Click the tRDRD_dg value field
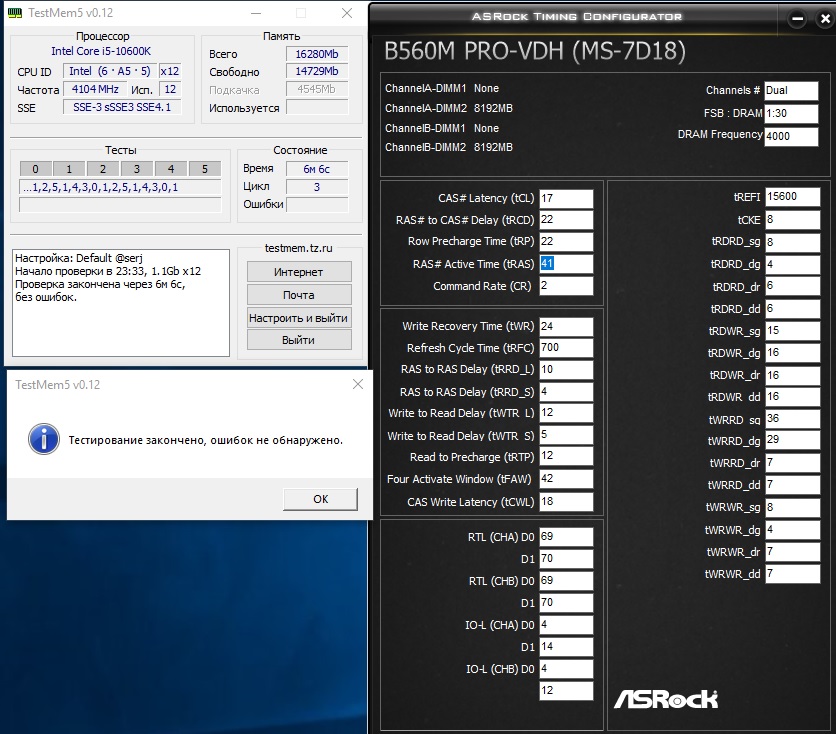 (x=792, y=264)
